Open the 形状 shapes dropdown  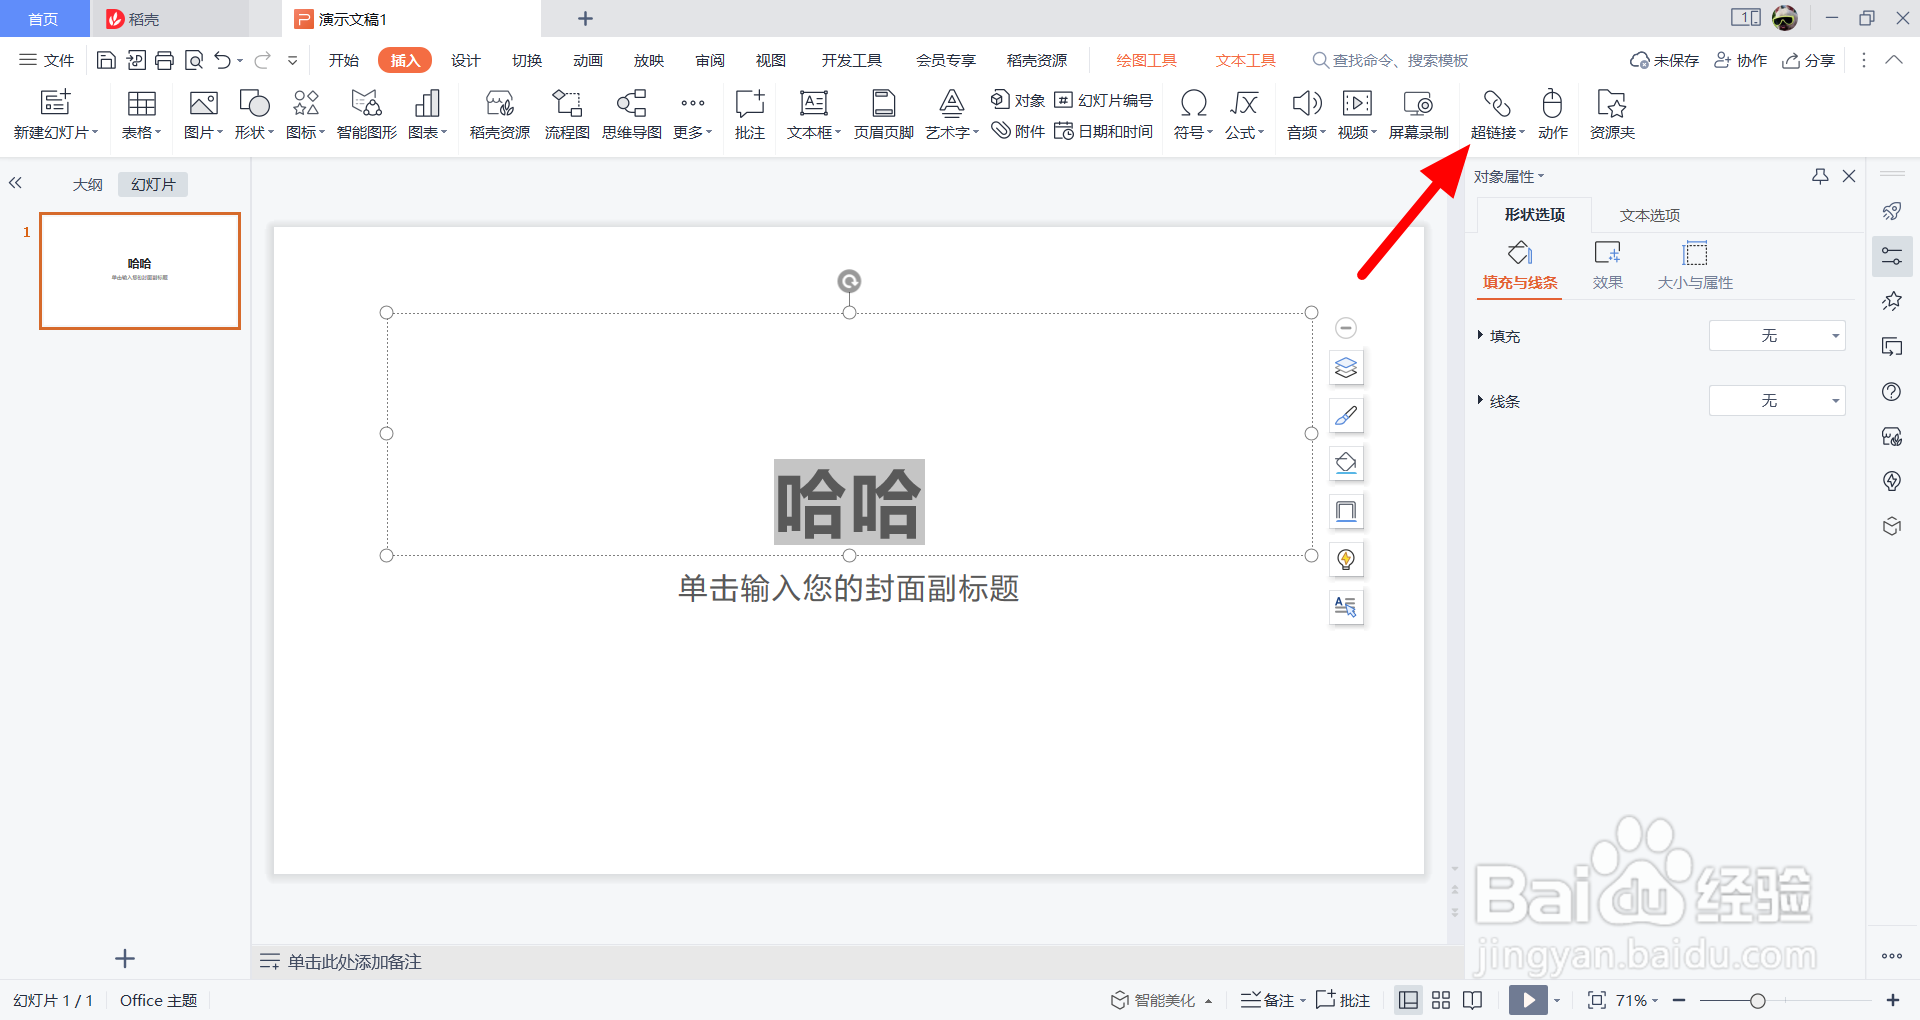[x=254, y=113]
